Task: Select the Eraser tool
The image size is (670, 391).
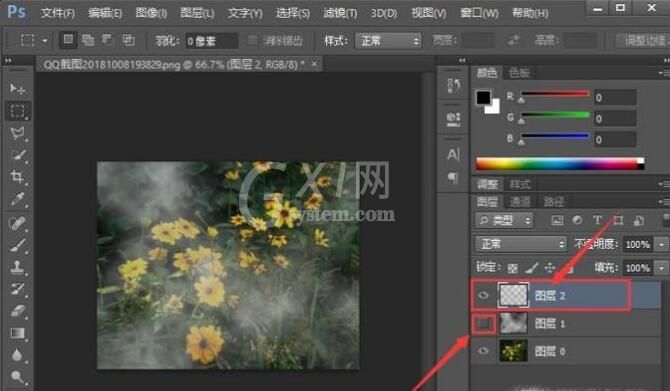Action: [x=18, y=311]
